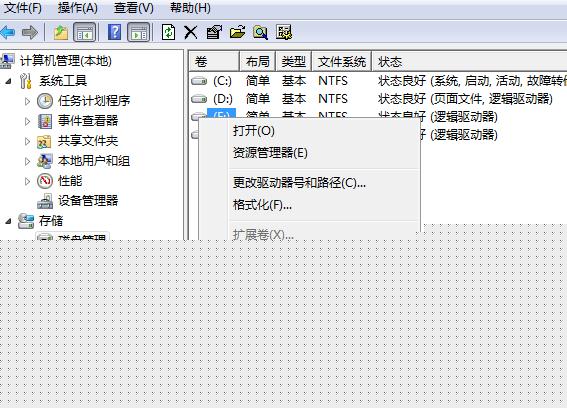Open the 文件(F) menu
Viewport: 567px width, 408px height.
point(23,8)
